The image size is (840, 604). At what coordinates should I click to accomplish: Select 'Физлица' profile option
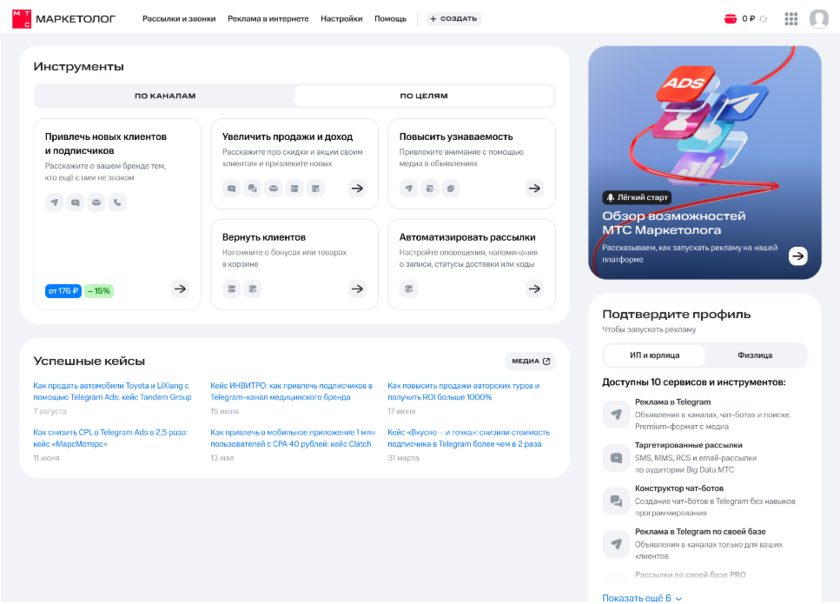click(755, 355)
